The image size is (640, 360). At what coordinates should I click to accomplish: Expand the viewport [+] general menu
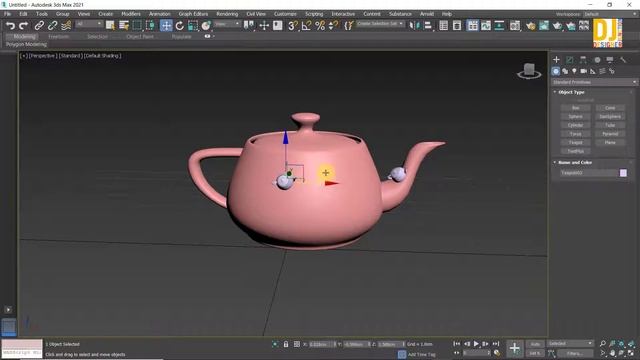(x=24, y=56)
